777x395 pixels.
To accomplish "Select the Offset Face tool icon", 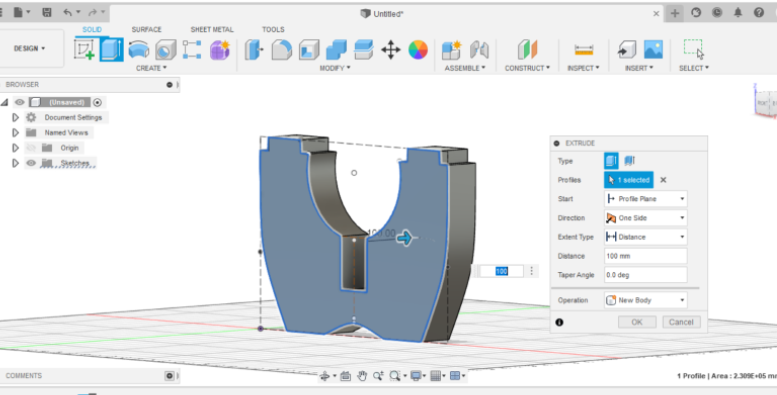I will [363, 50].
